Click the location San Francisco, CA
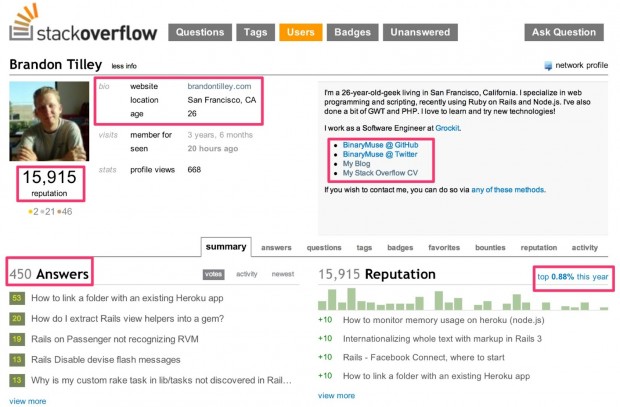Viewport: 620px width, 407px height. (x=221, y=100)
